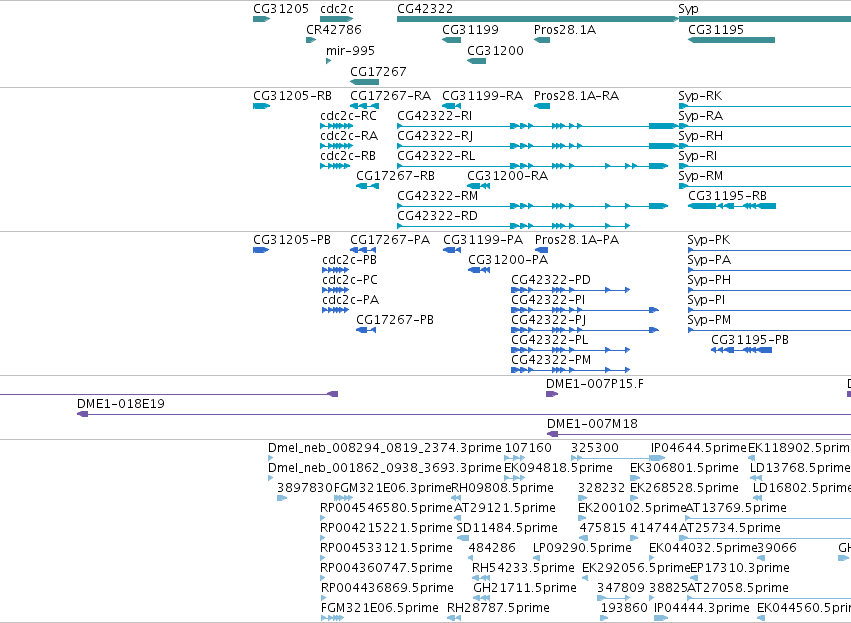Click the CG42322 gene bar
The width and height of the screenshot is (851, 623).
[537, 19]
